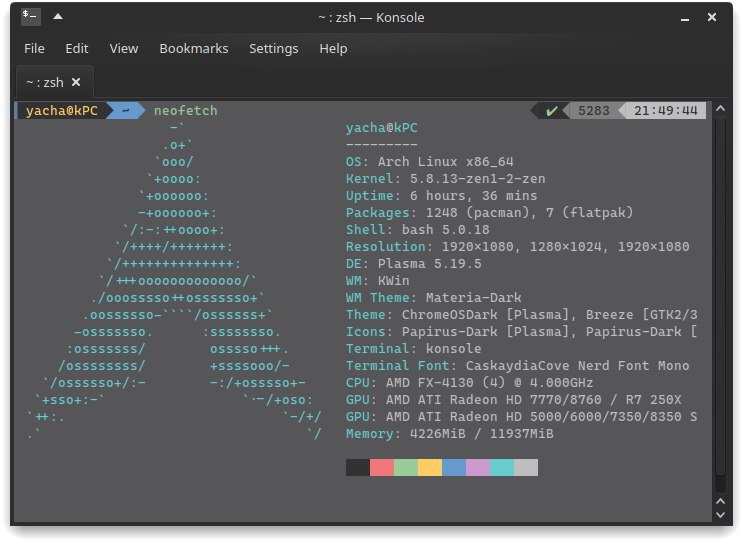This screenshot has width=743, height=540.
Task: Click the scrollbar down arrow at bottom
Action: (x=720, y=514)
